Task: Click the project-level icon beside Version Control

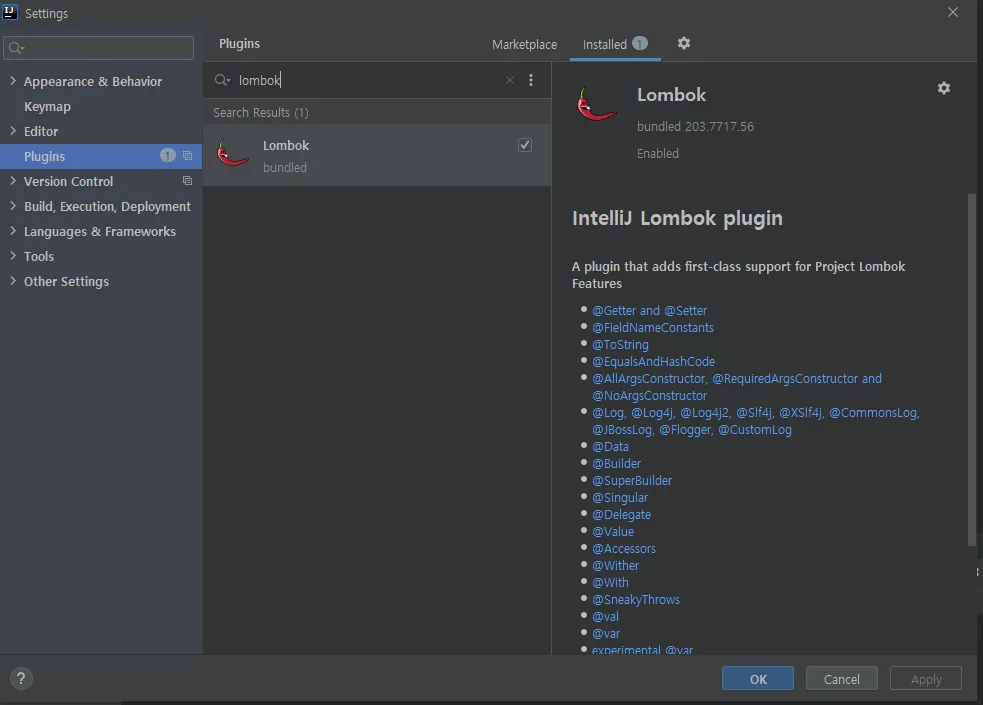Action: tap(187, 180)
